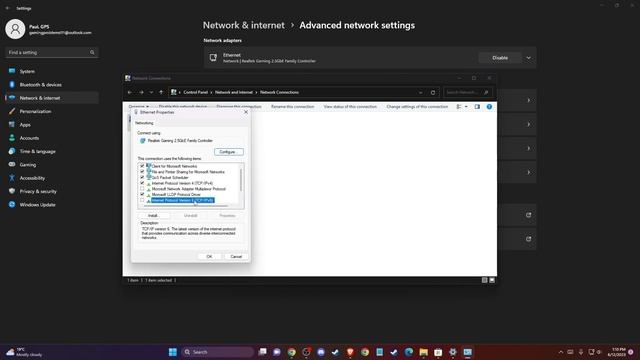Go forward in Network Connections window
The height and width of the screenshot is (360, 640).
(x=141, y=93)
